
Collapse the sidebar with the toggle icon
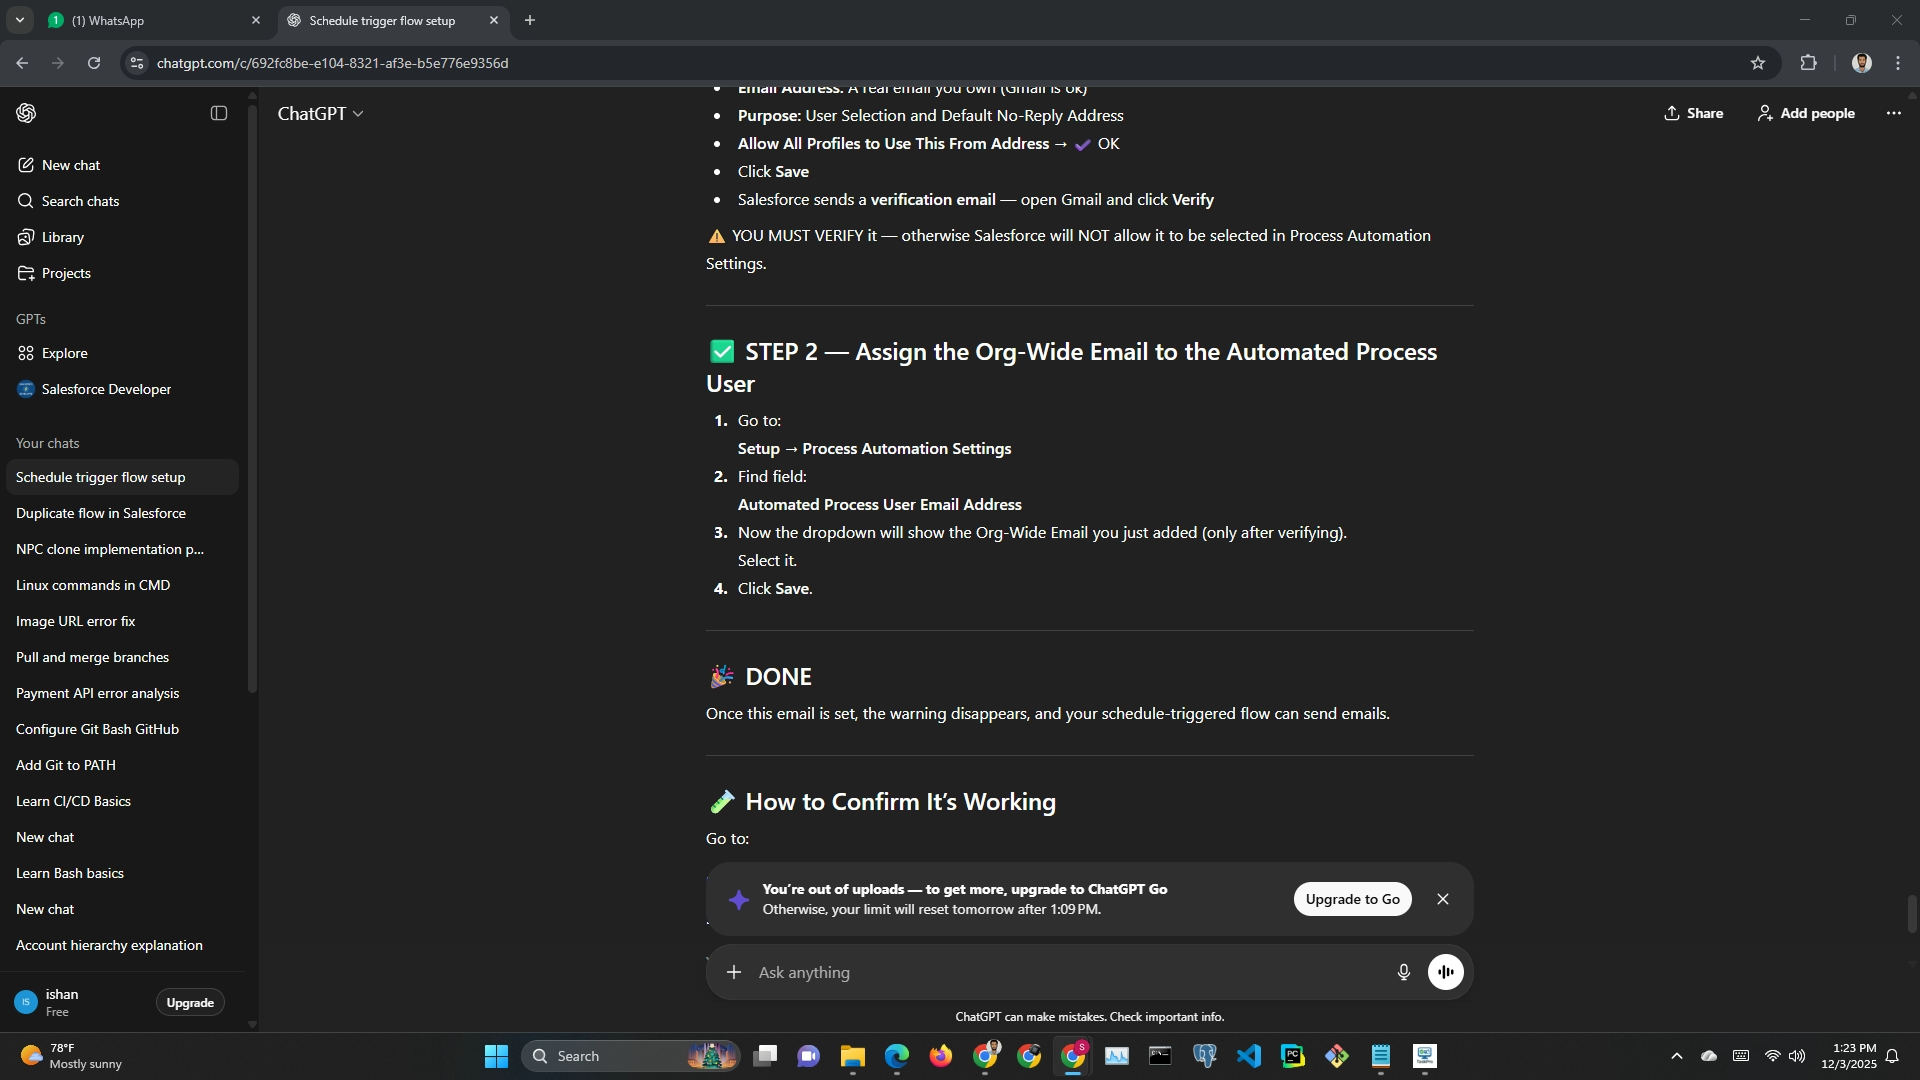219,113
